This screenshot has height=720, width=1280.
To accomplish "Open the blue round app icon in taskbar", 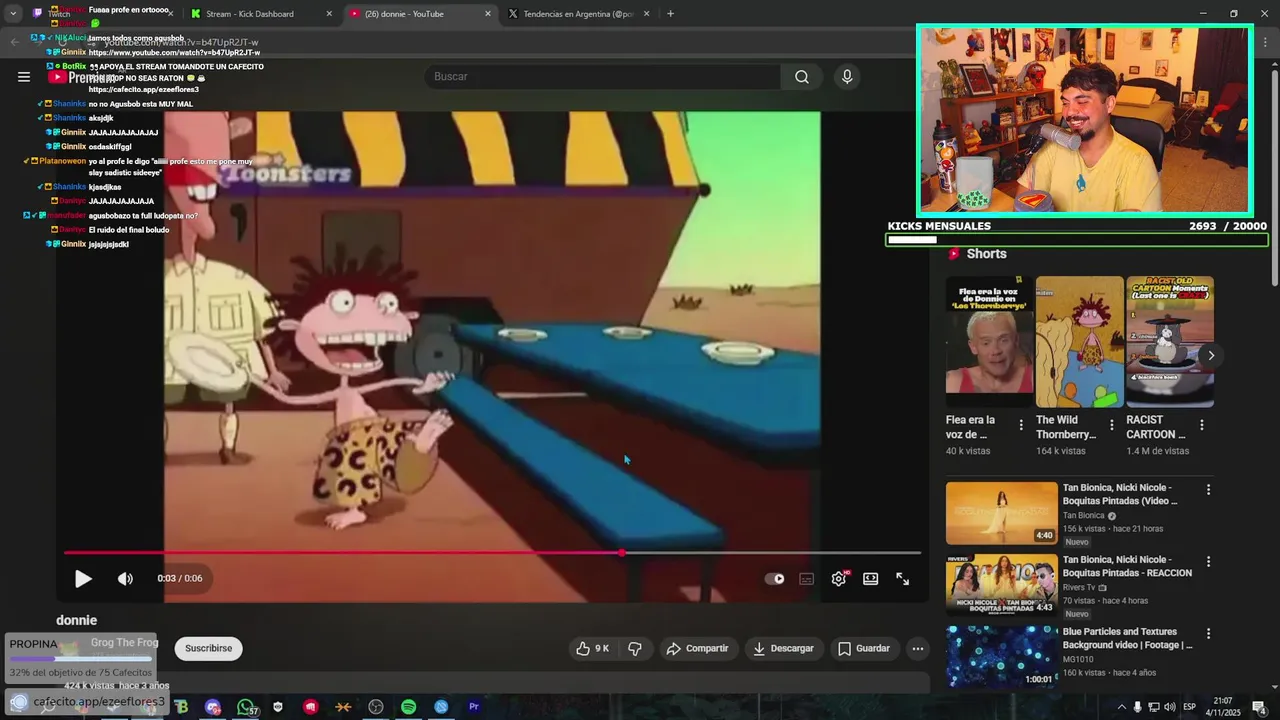I will 441,707.
